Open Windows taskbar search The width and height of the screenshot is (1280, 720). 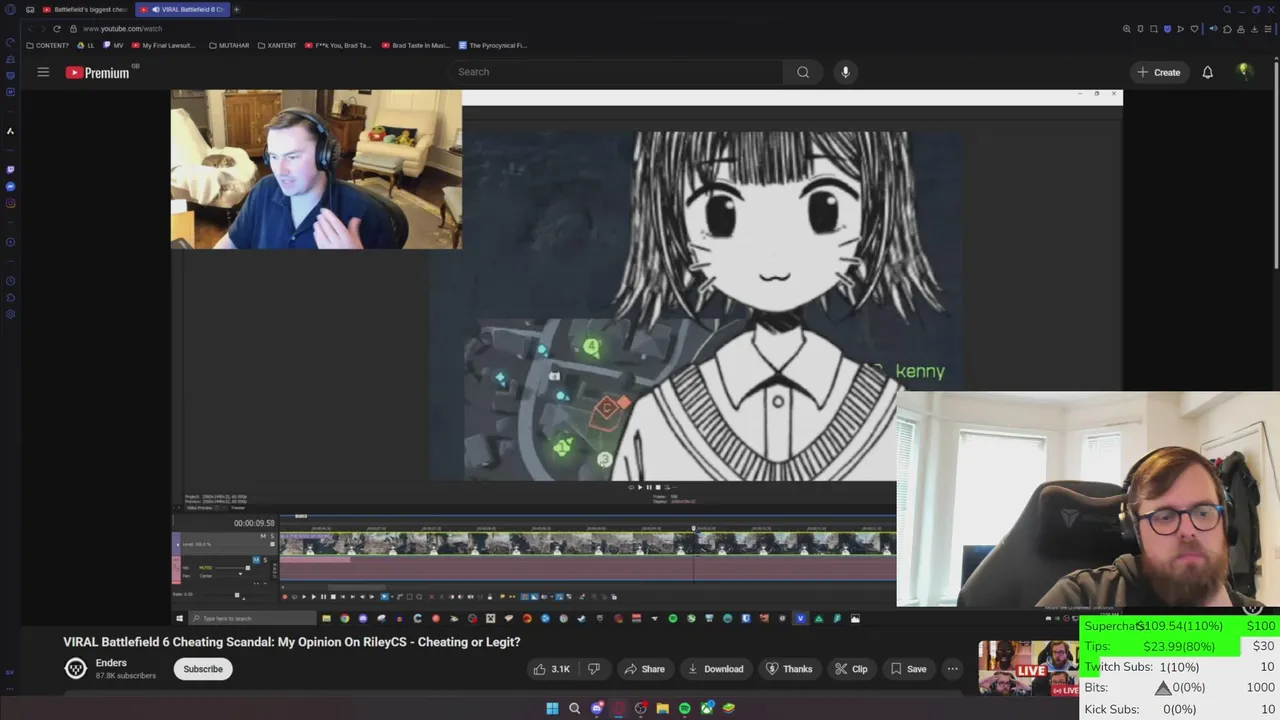point(574,708)
